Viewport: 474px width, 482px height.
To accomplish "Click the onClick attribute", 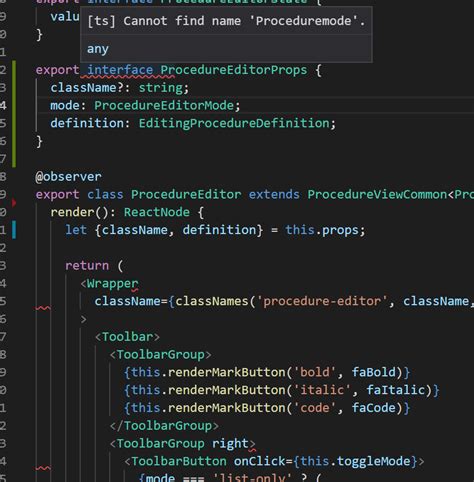I will (x=259, y=461).
